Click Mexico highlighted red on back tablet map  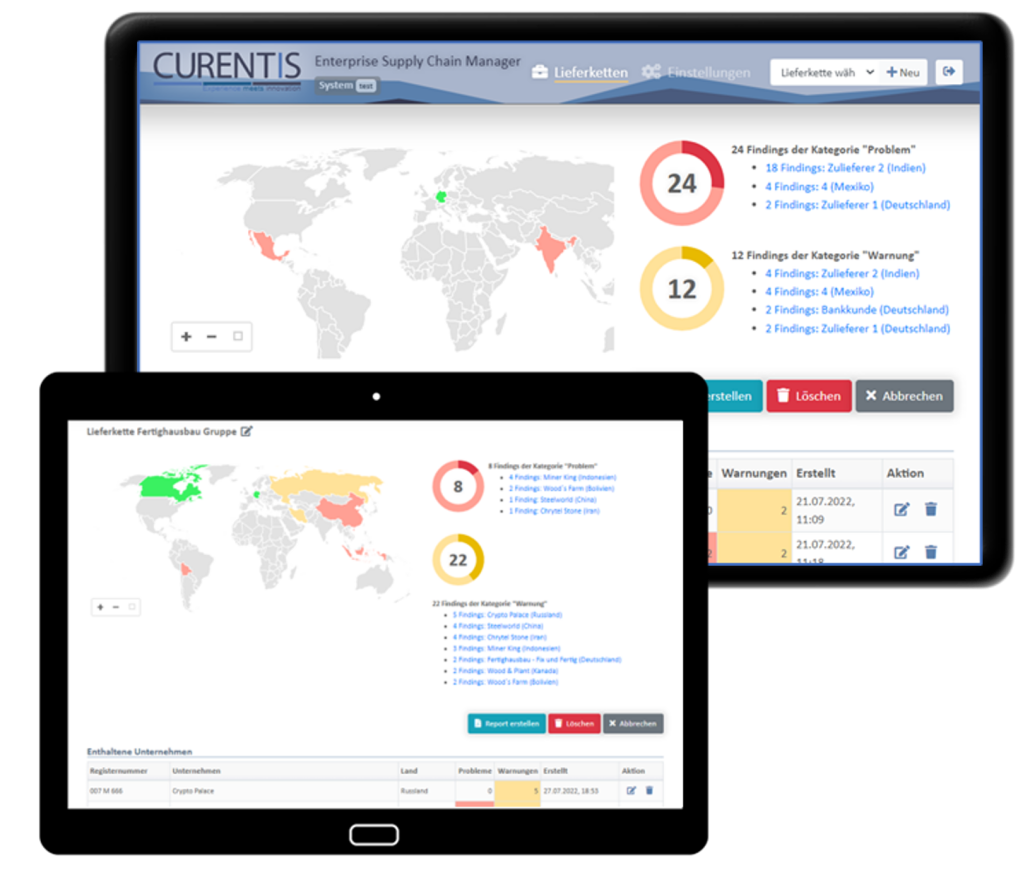[x=266, y=246]
